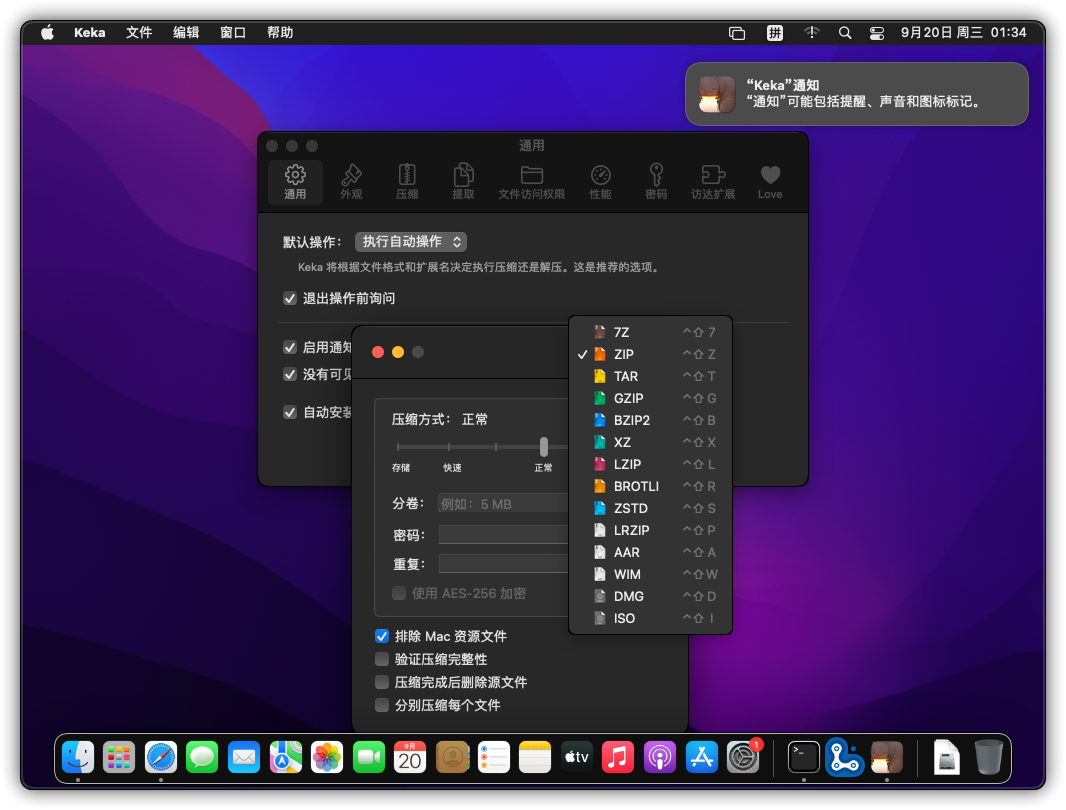Open the 窗口 menu

tap(233, 33)
